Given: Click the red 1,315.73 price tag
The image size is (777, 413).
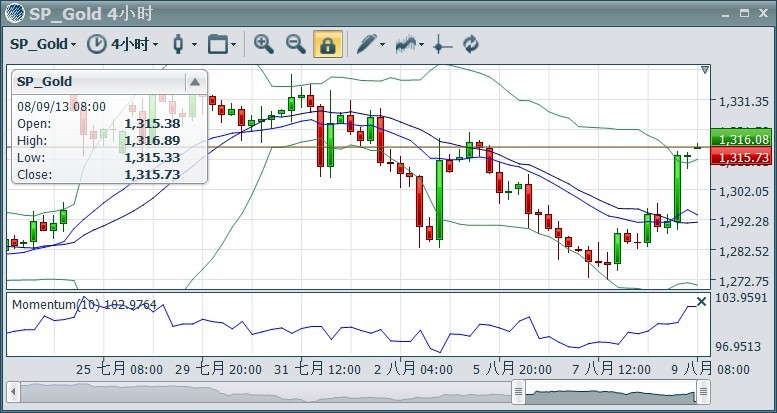Looking at the screenshot, I should (740, 157).
